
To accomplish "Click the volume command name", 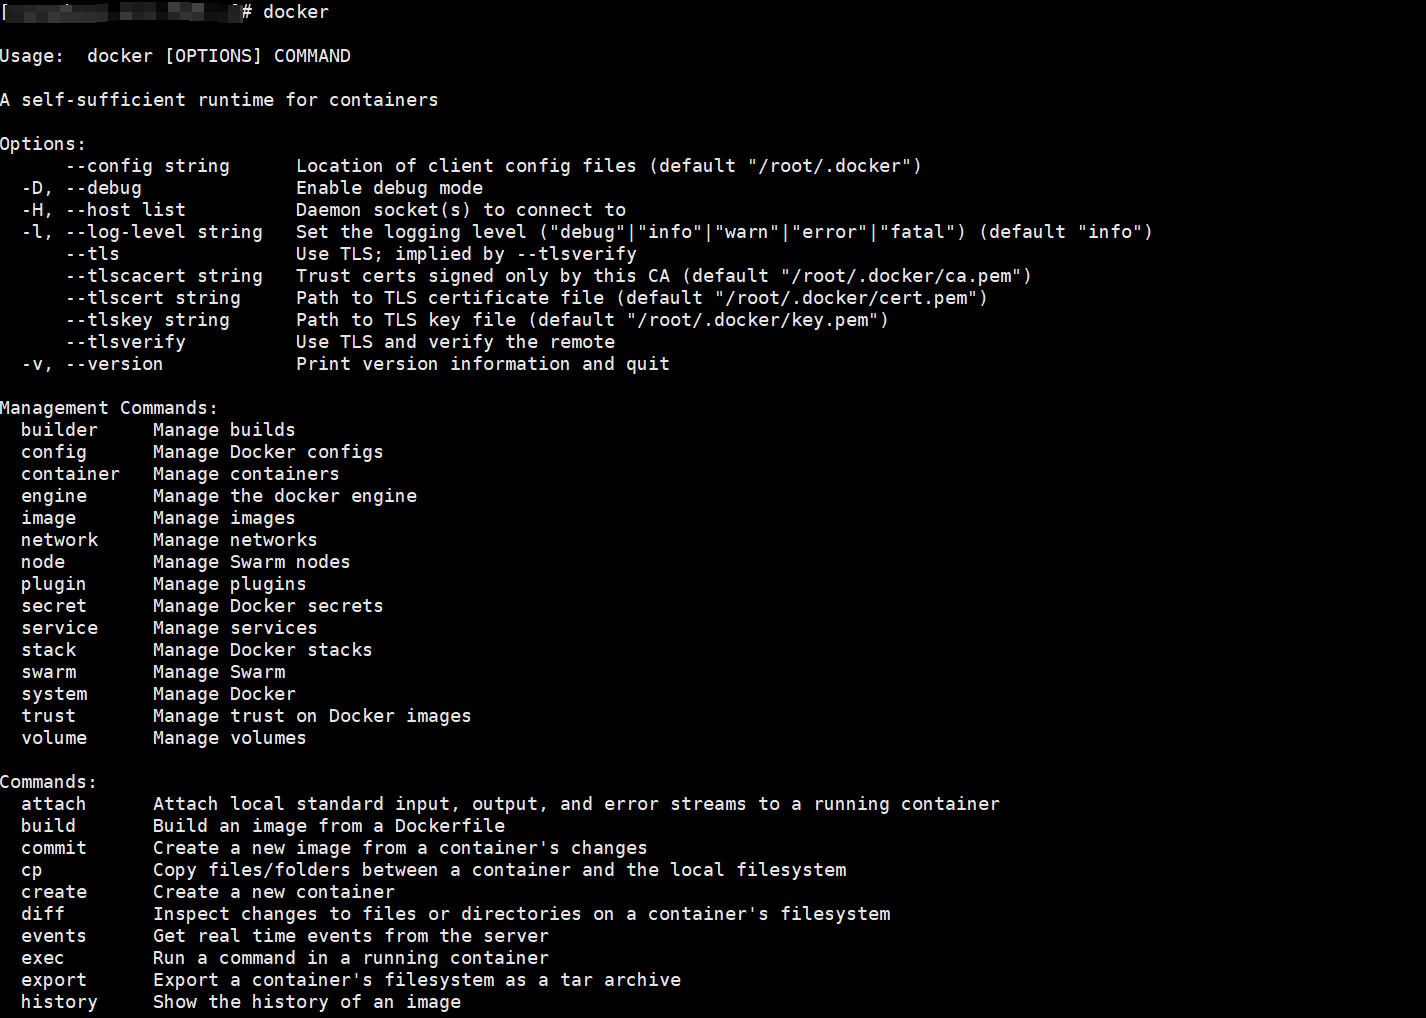I will point(54,738).
